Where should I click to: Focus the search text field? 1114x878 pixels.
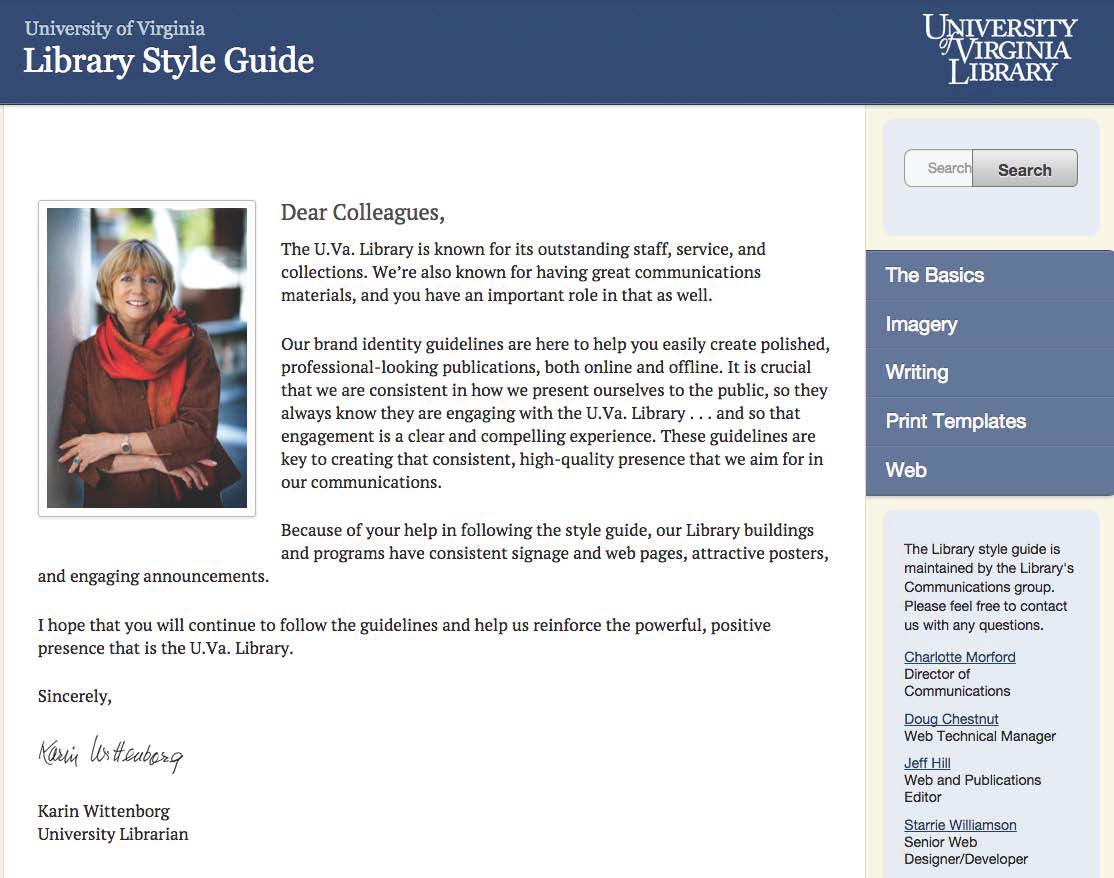[939, 168]
